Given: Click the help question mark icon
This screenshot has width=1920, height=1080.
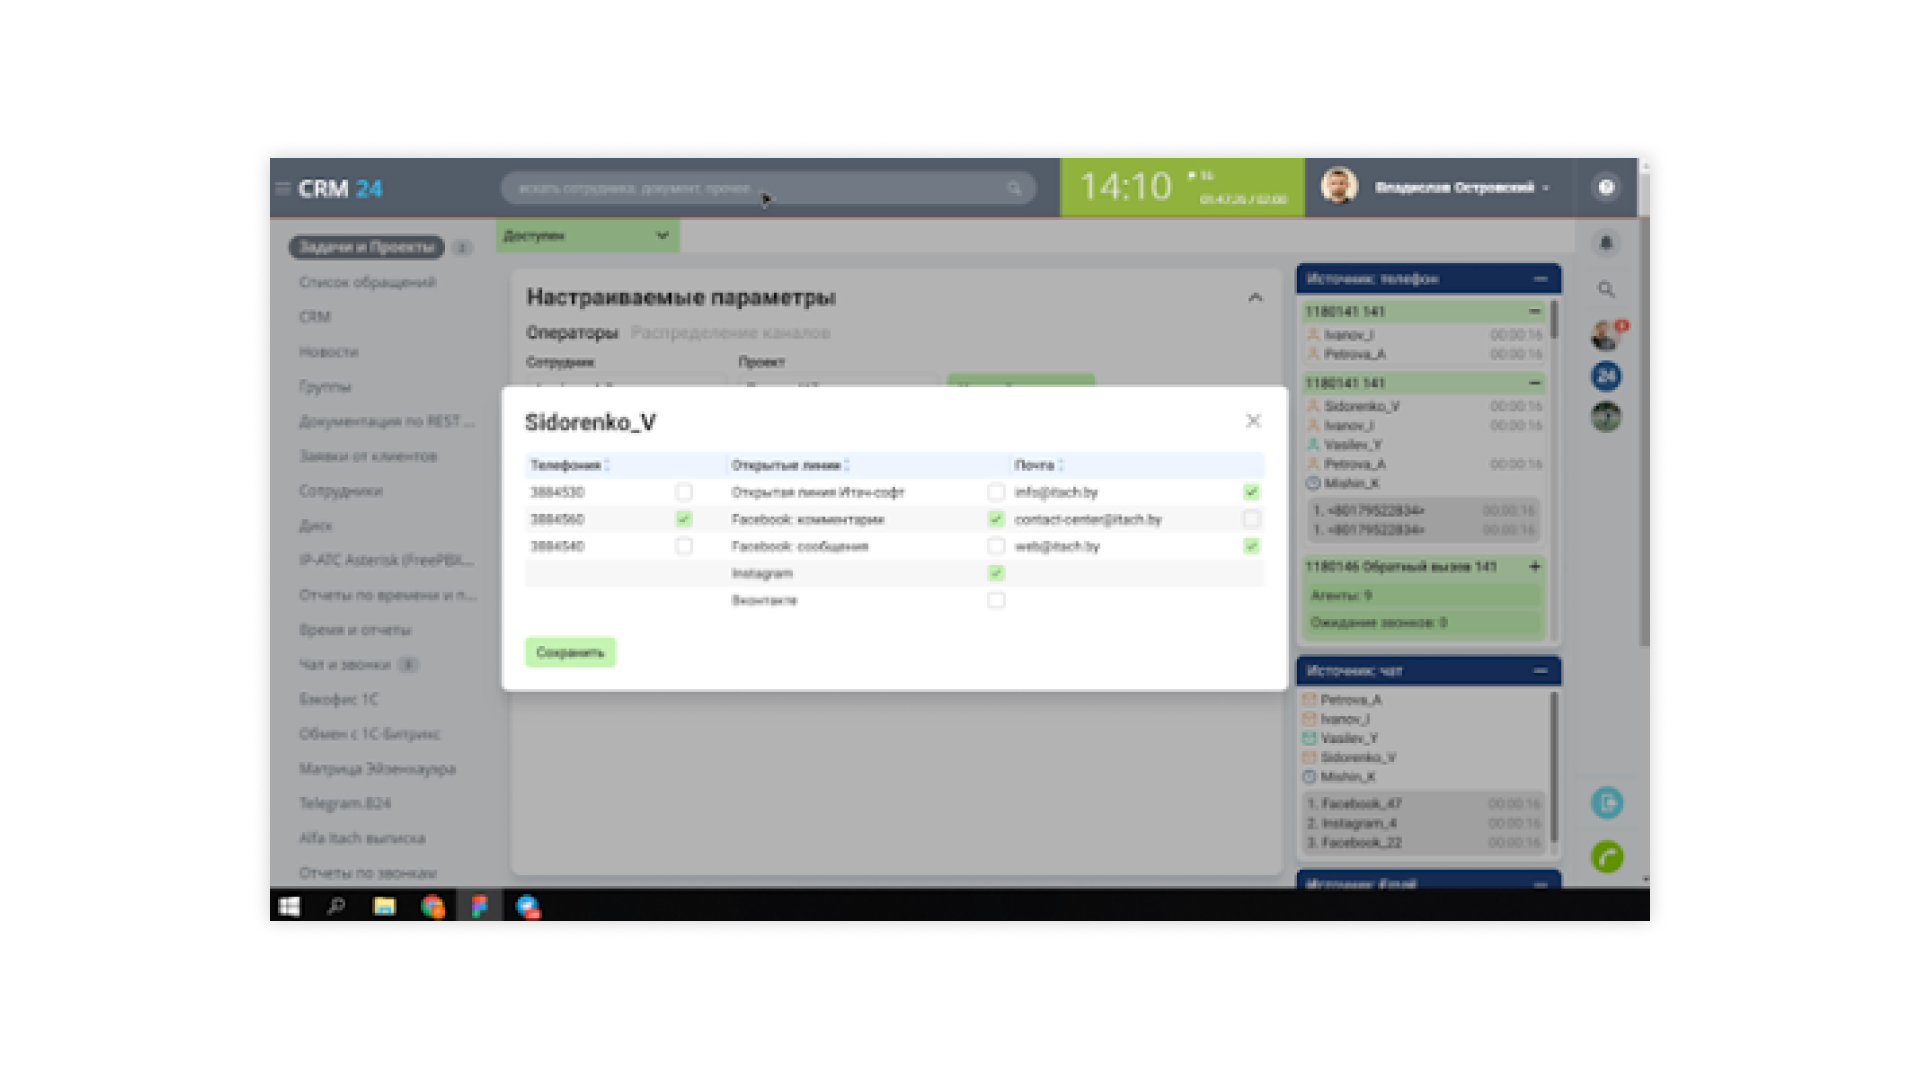Looking at the screenshot, I should tap(1606, 187).
